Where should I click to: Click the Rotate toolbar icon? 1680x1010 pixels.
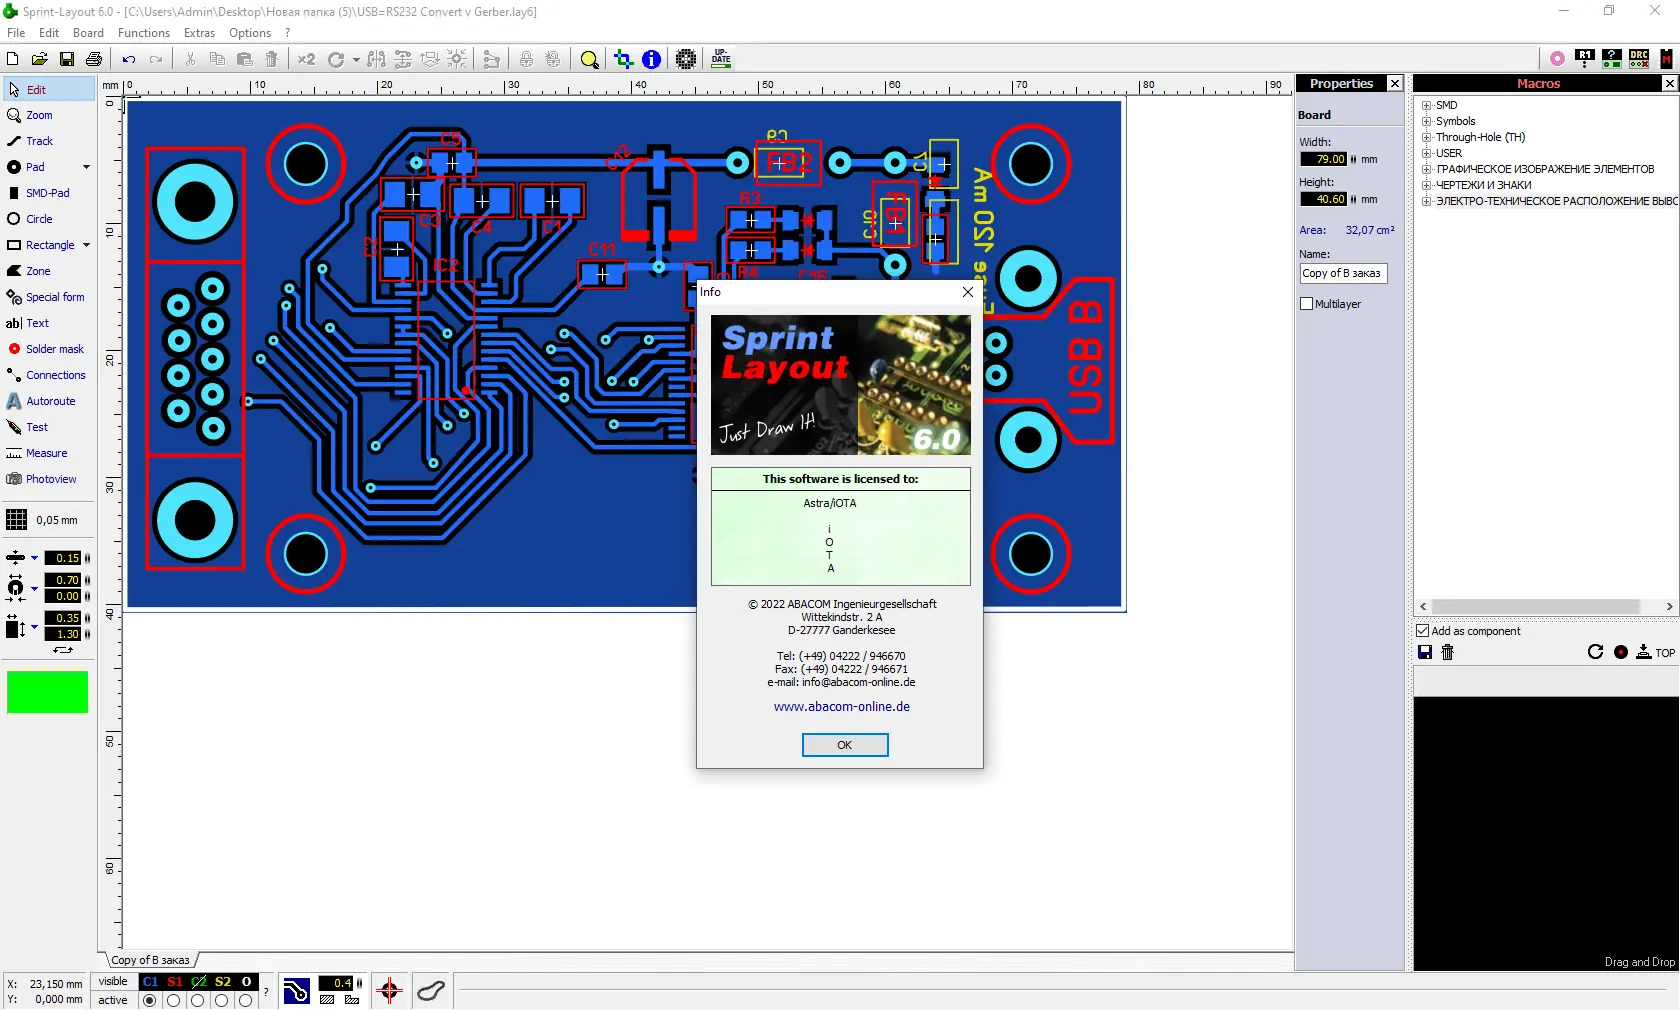pyautogui.click(x=336, y=59)
